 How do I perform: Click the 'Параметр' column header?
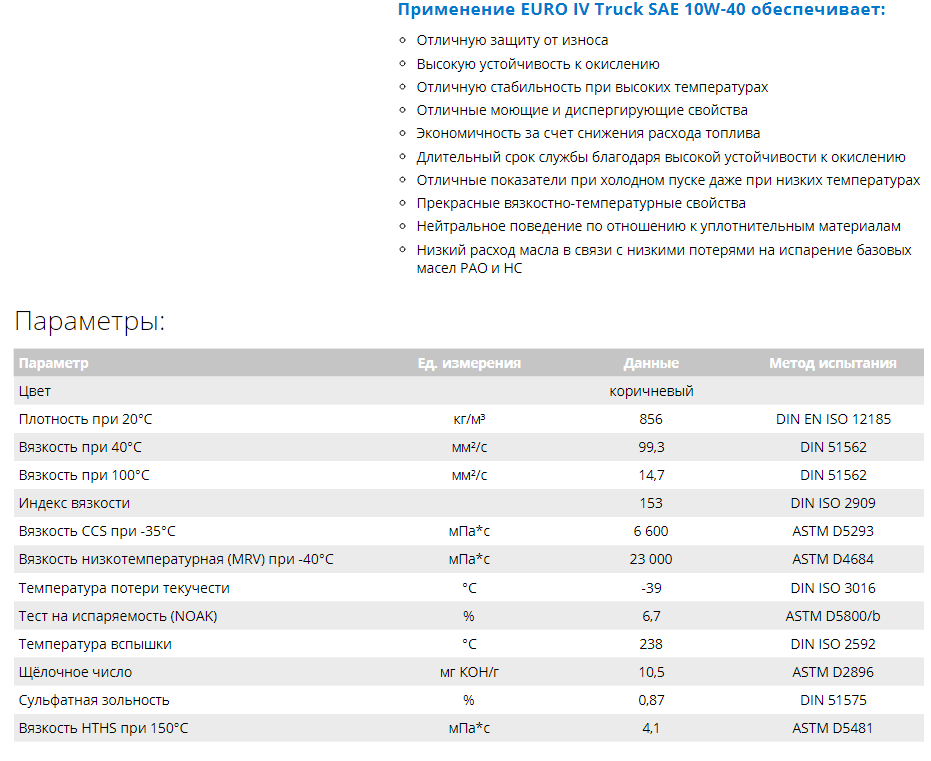(x=53, y=363)
